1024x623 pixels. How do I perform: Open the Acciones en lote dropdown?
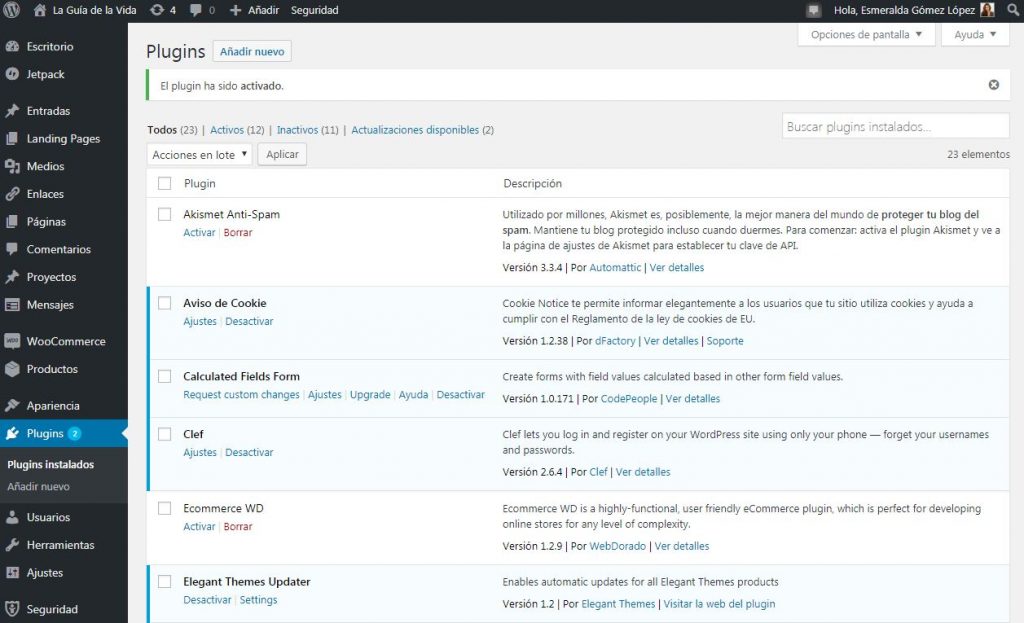(199, 155)
